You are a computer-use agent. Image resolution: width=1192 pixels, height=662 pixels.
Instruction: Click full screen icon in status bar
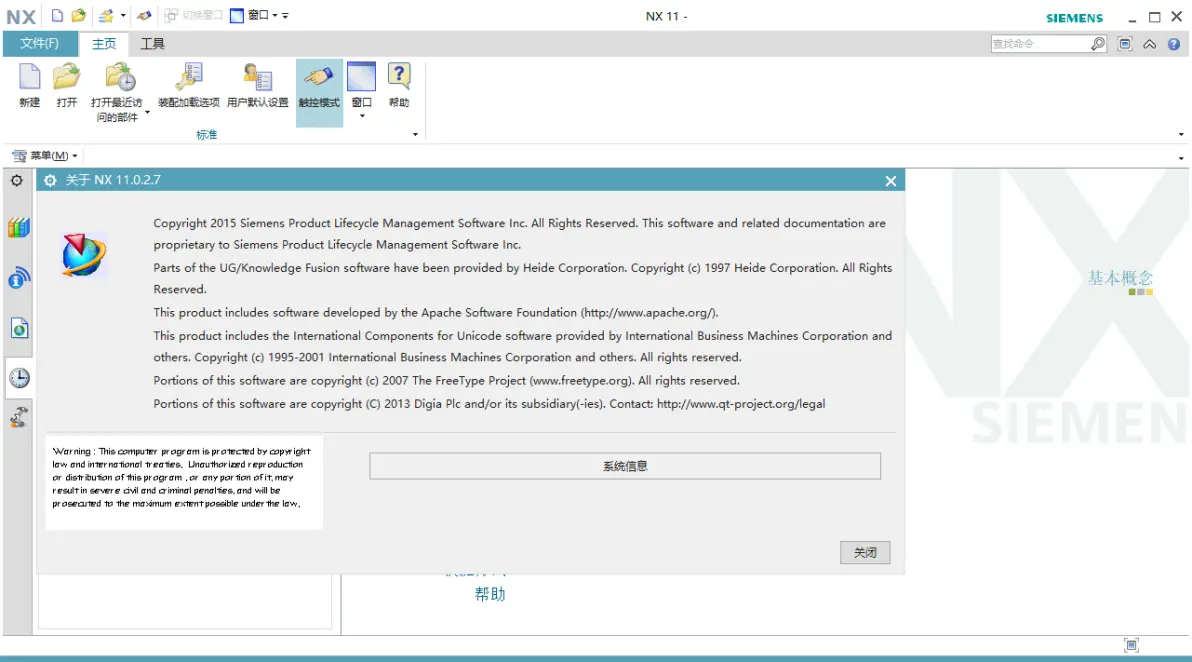click(1131, 645)
